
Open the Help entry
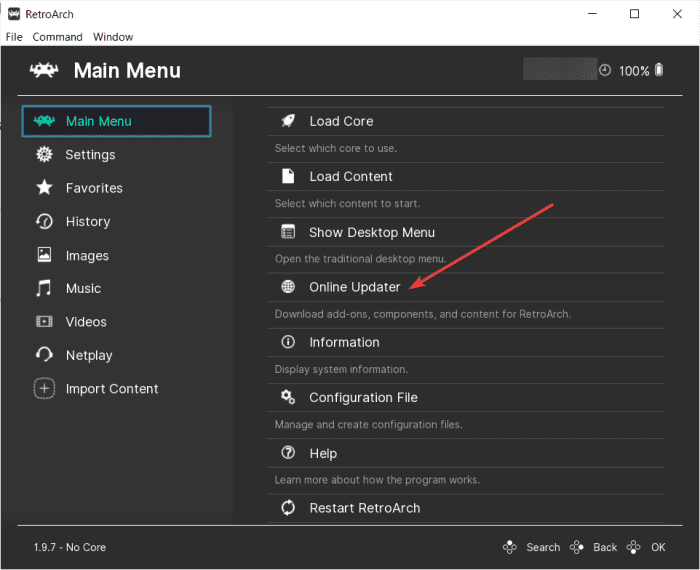tap(466, 453)
